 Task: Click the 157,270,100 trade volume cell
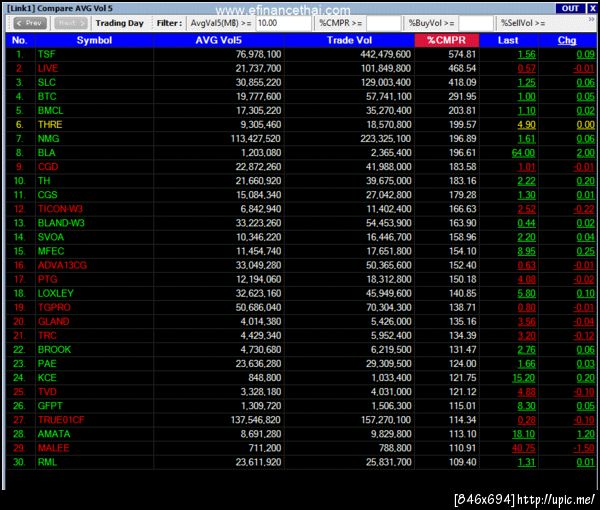[386, 420]
